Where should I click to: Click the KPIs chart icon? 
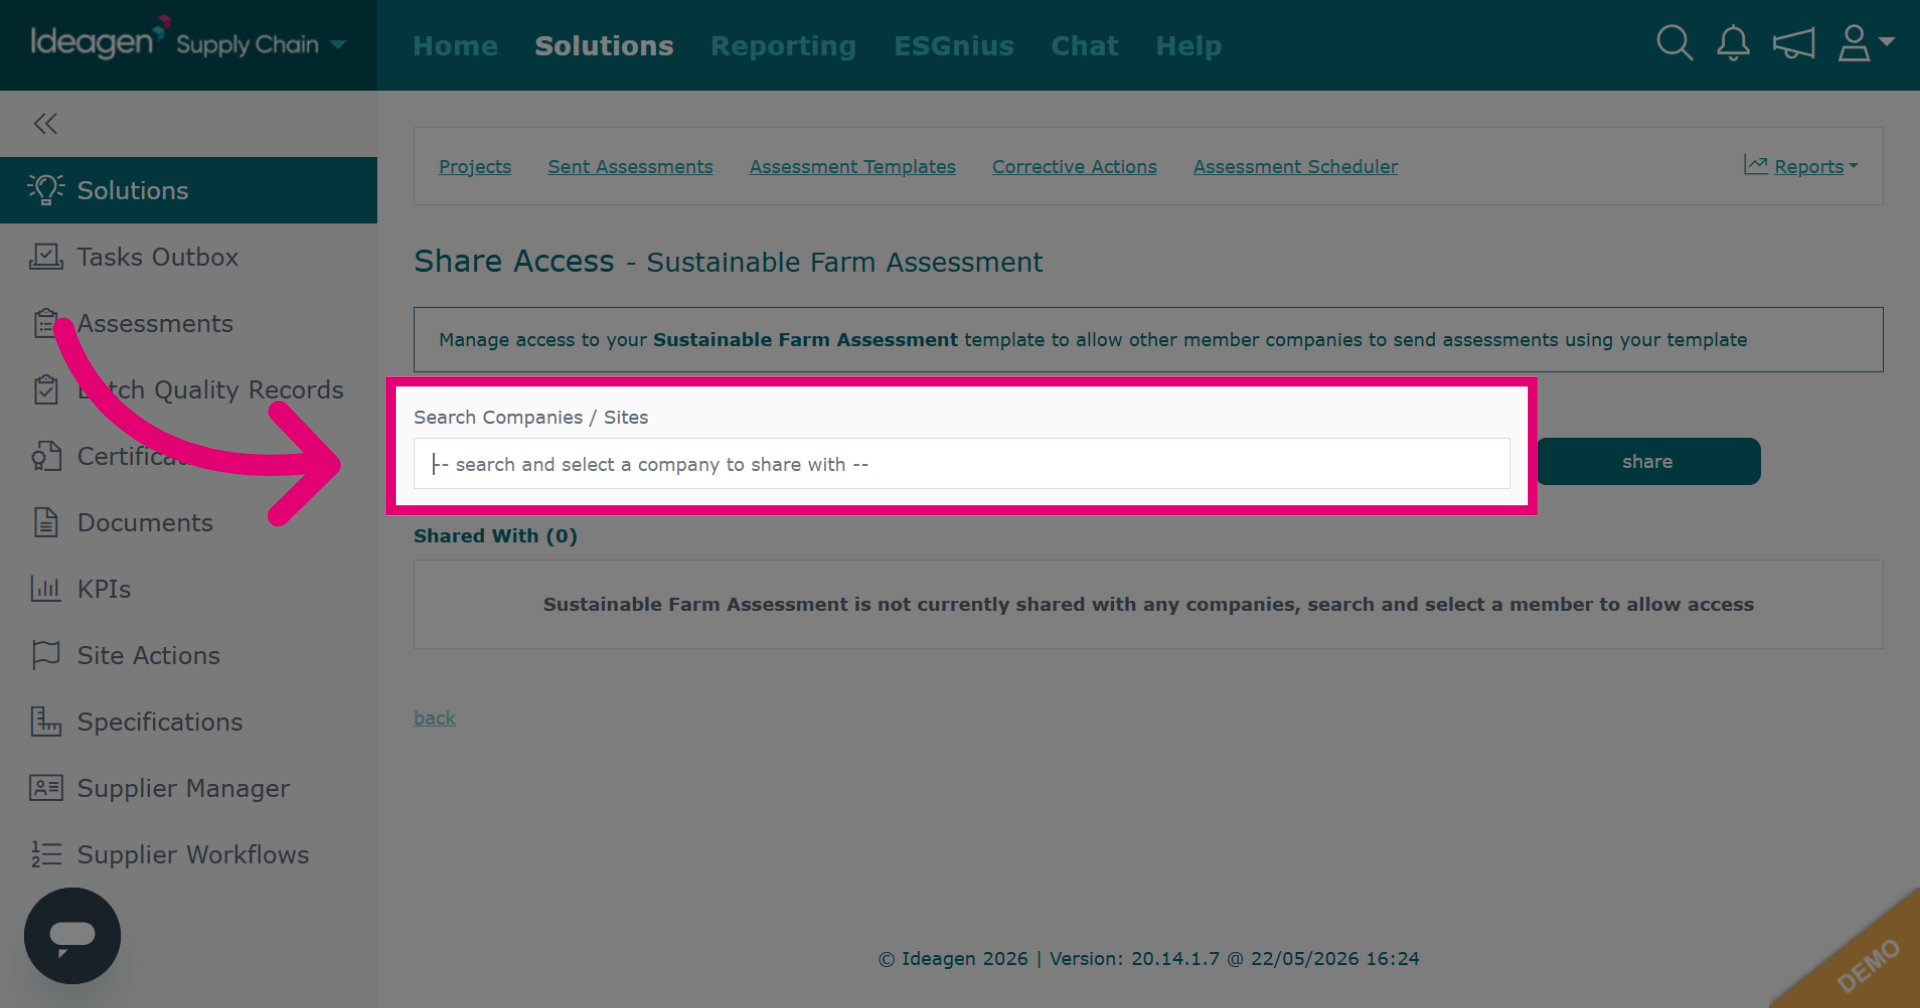pyautogui.click(x=46, y=589)
